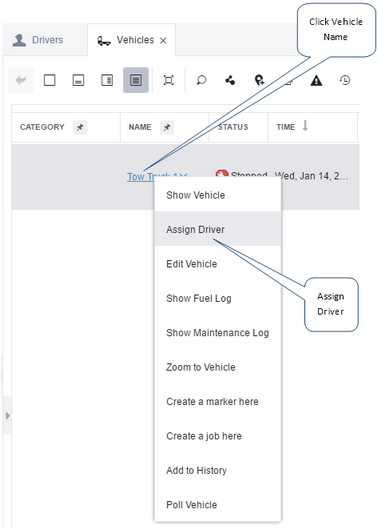Image resolution: width=378 pixels, height=530 pixels.
Task: Click the back arrow toolbar button
Action: coord(21,80)
